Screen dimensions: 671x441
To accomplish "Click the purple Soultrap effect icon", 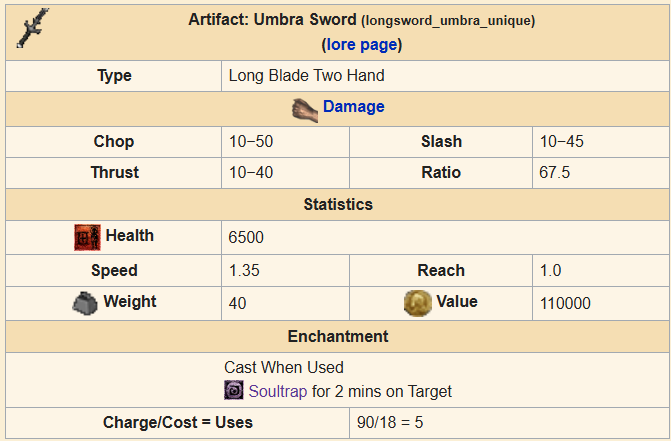I will point(234,390).
